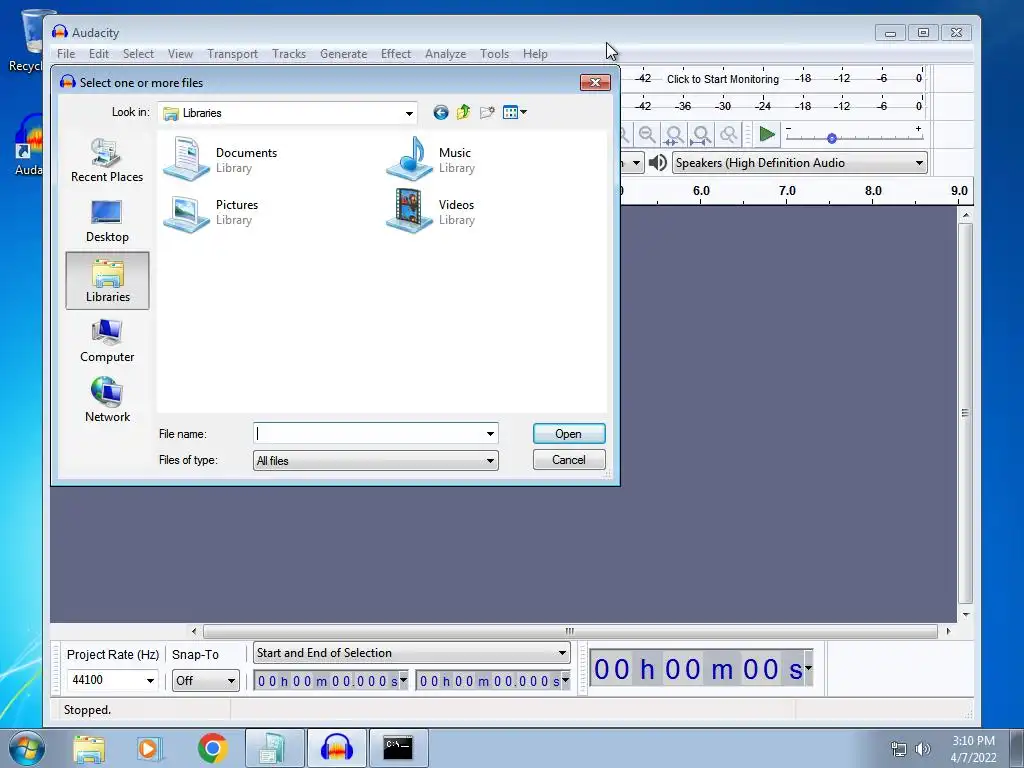
Task: Open the Edit menu
Action: pos(99,54)
